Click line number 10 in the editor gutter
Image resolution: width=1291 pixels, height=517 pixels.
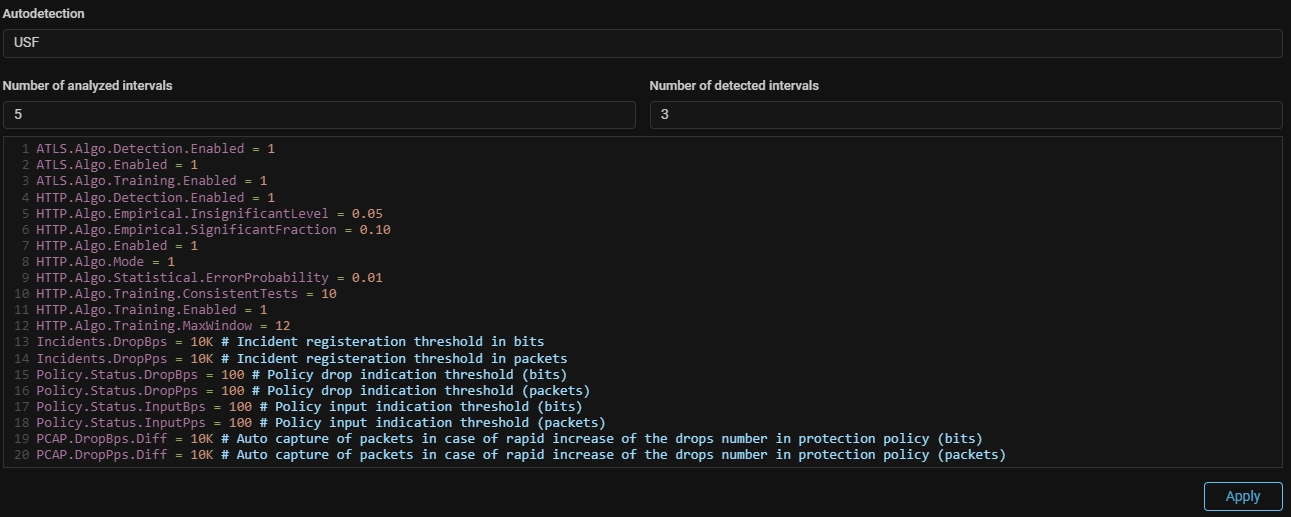pos(22,294)
